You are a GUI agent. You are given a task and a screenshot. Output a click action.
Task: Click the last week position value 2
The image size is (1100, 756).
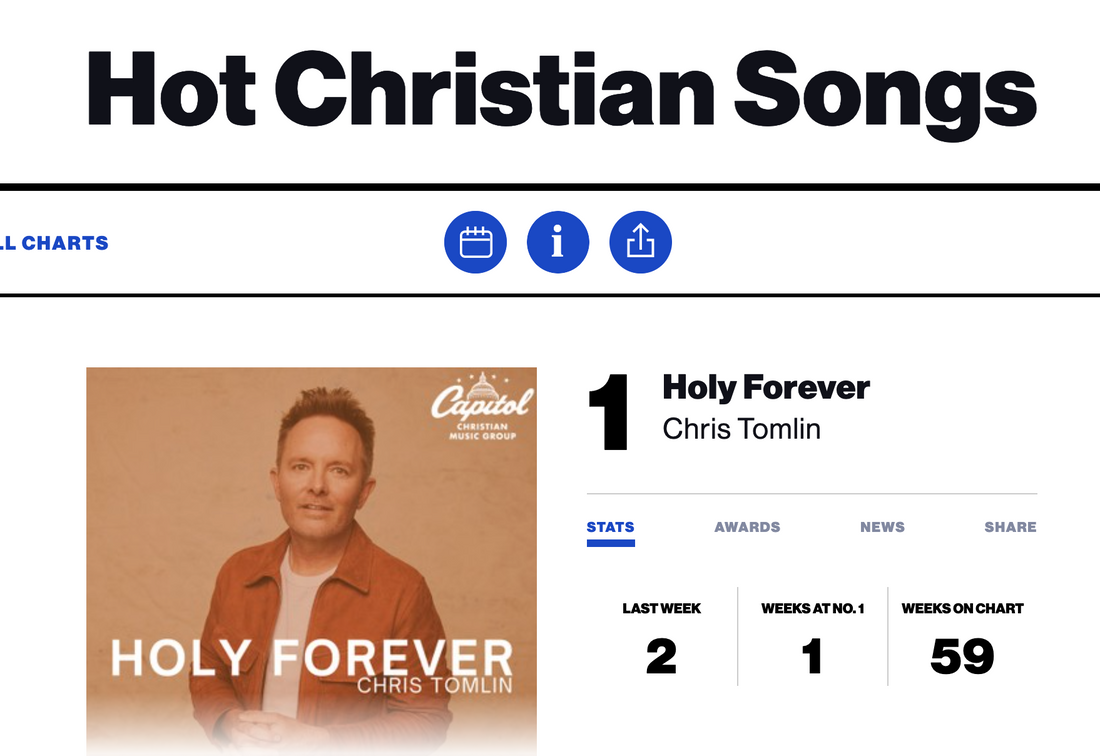tap(661, 657)
